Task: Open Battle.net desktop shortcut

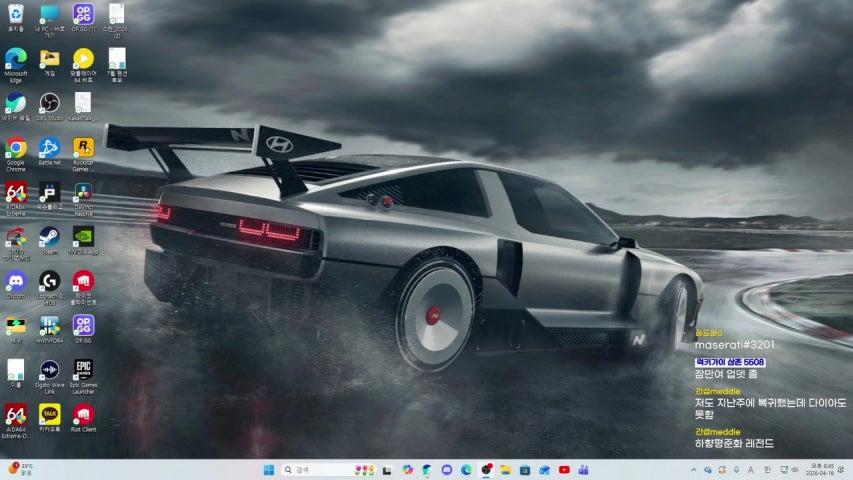Action: (x=49, y=148)
